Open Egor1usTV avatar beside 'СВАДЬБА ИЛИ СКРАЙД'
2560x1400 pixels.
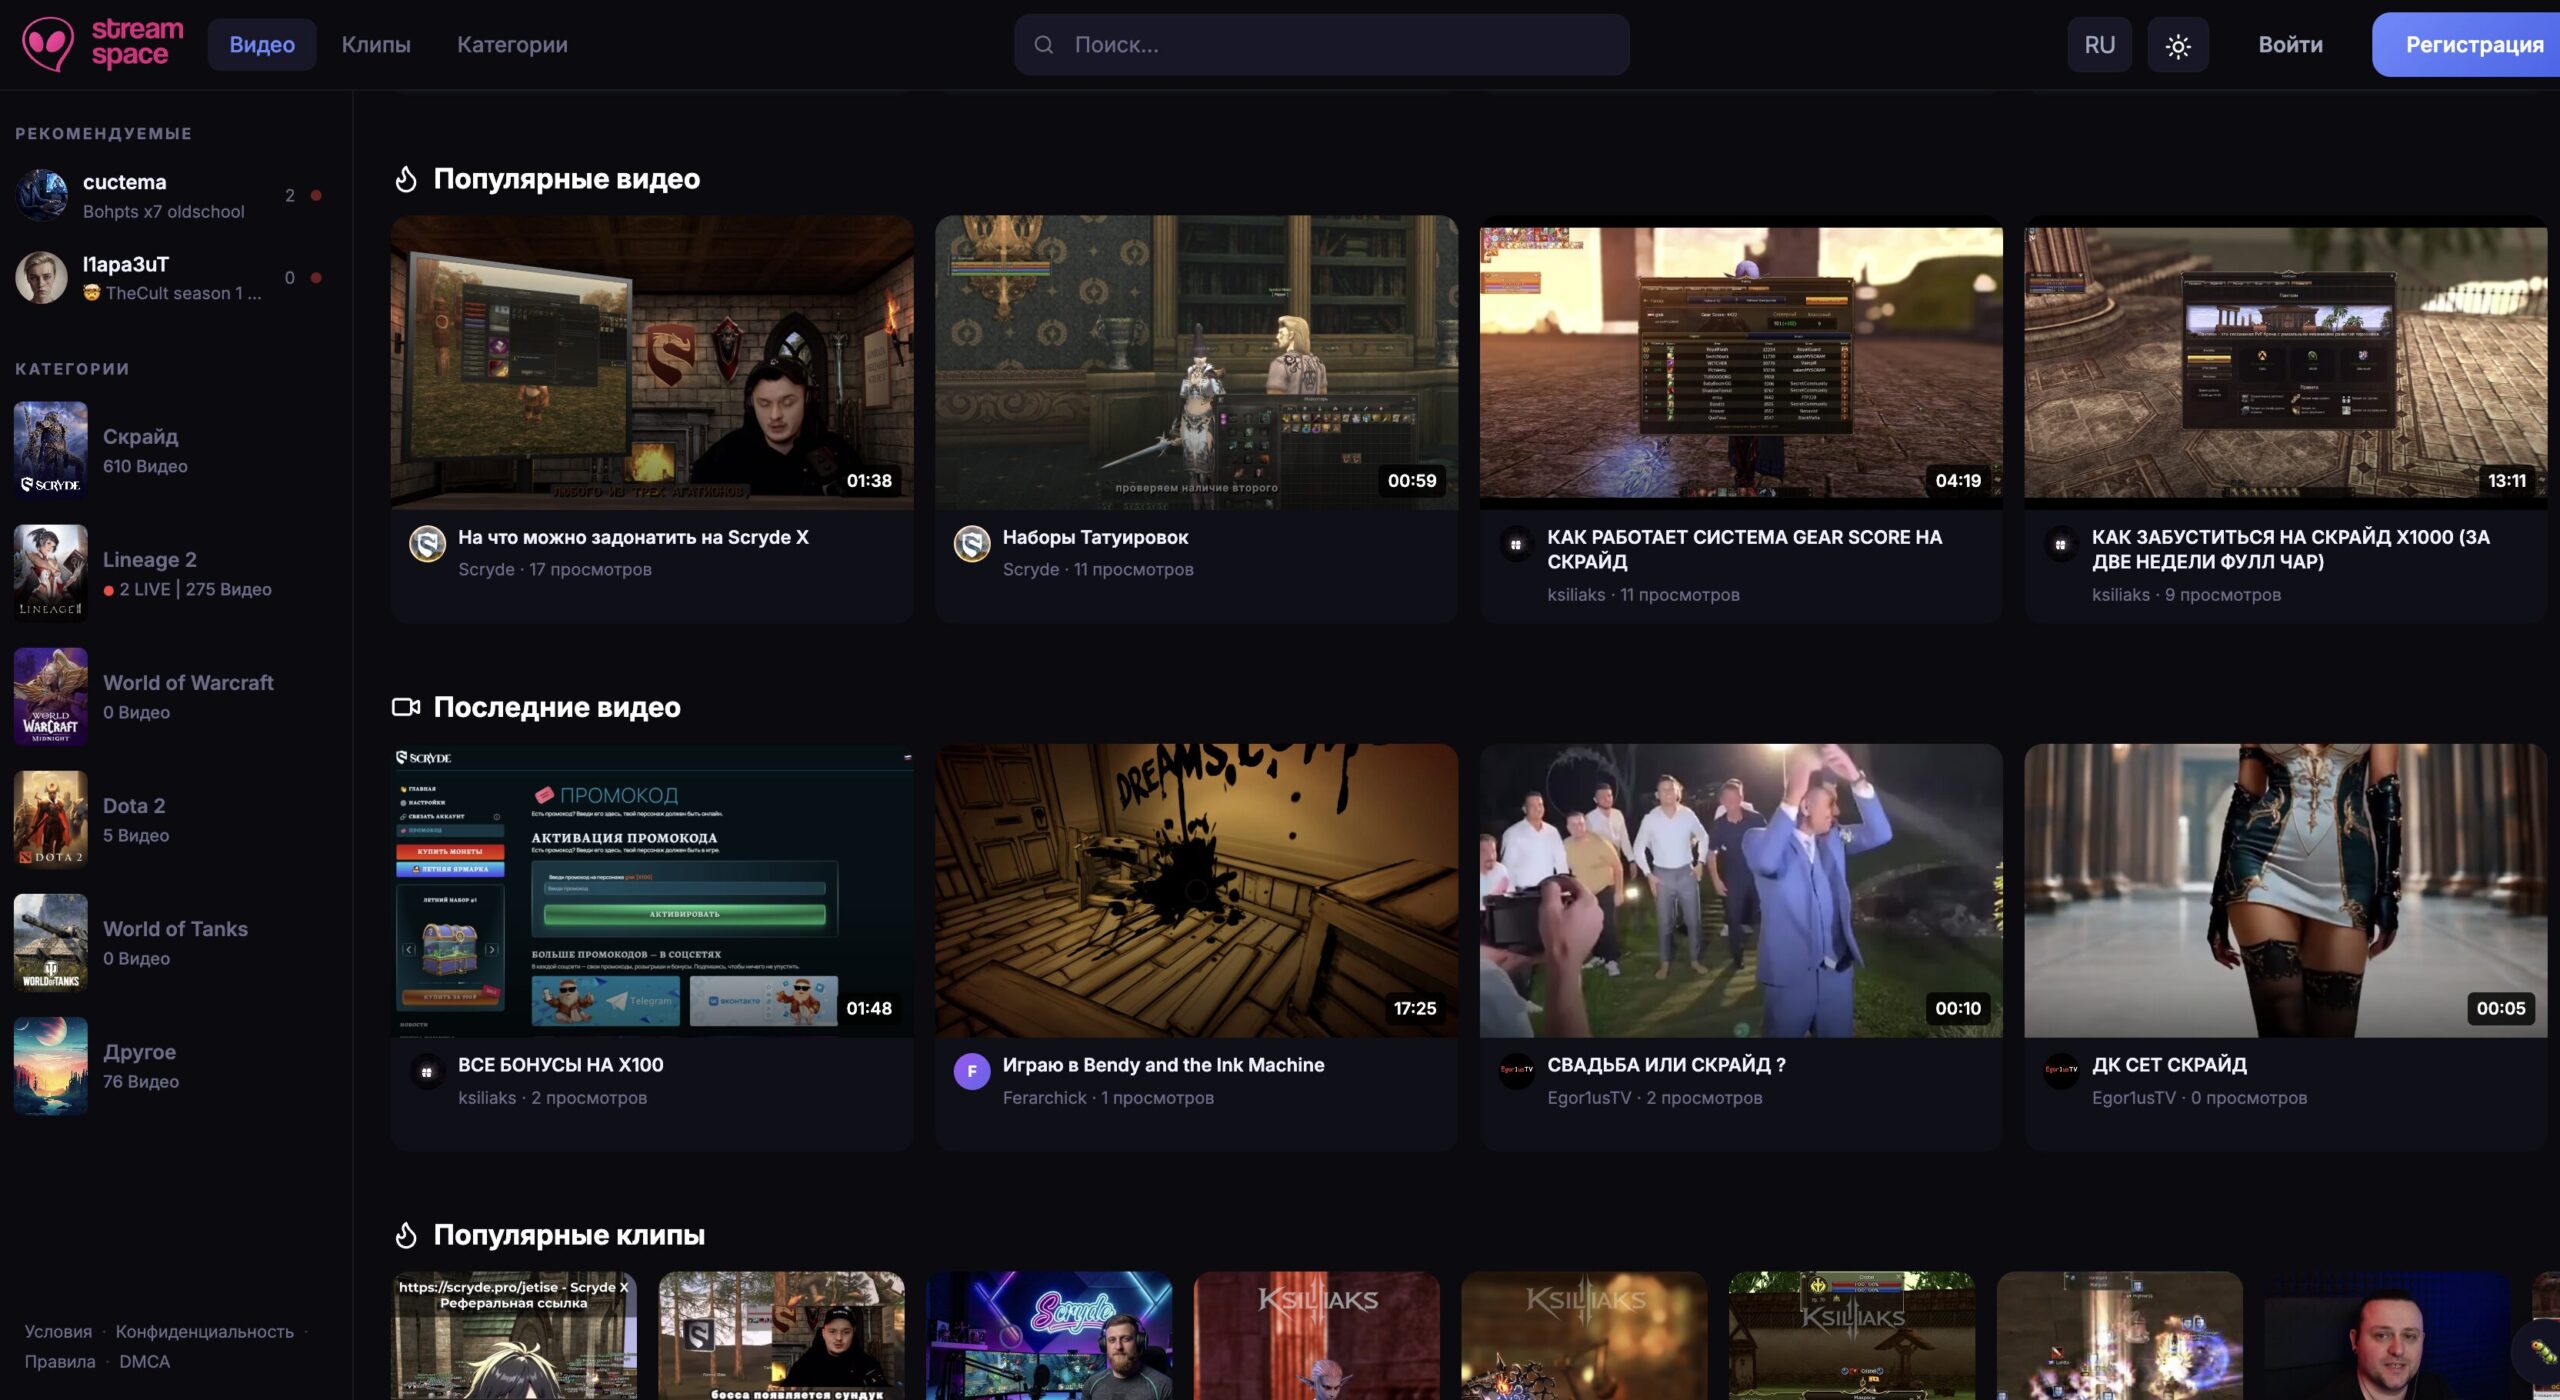pyautogui.click(x=1516, y=1072)
